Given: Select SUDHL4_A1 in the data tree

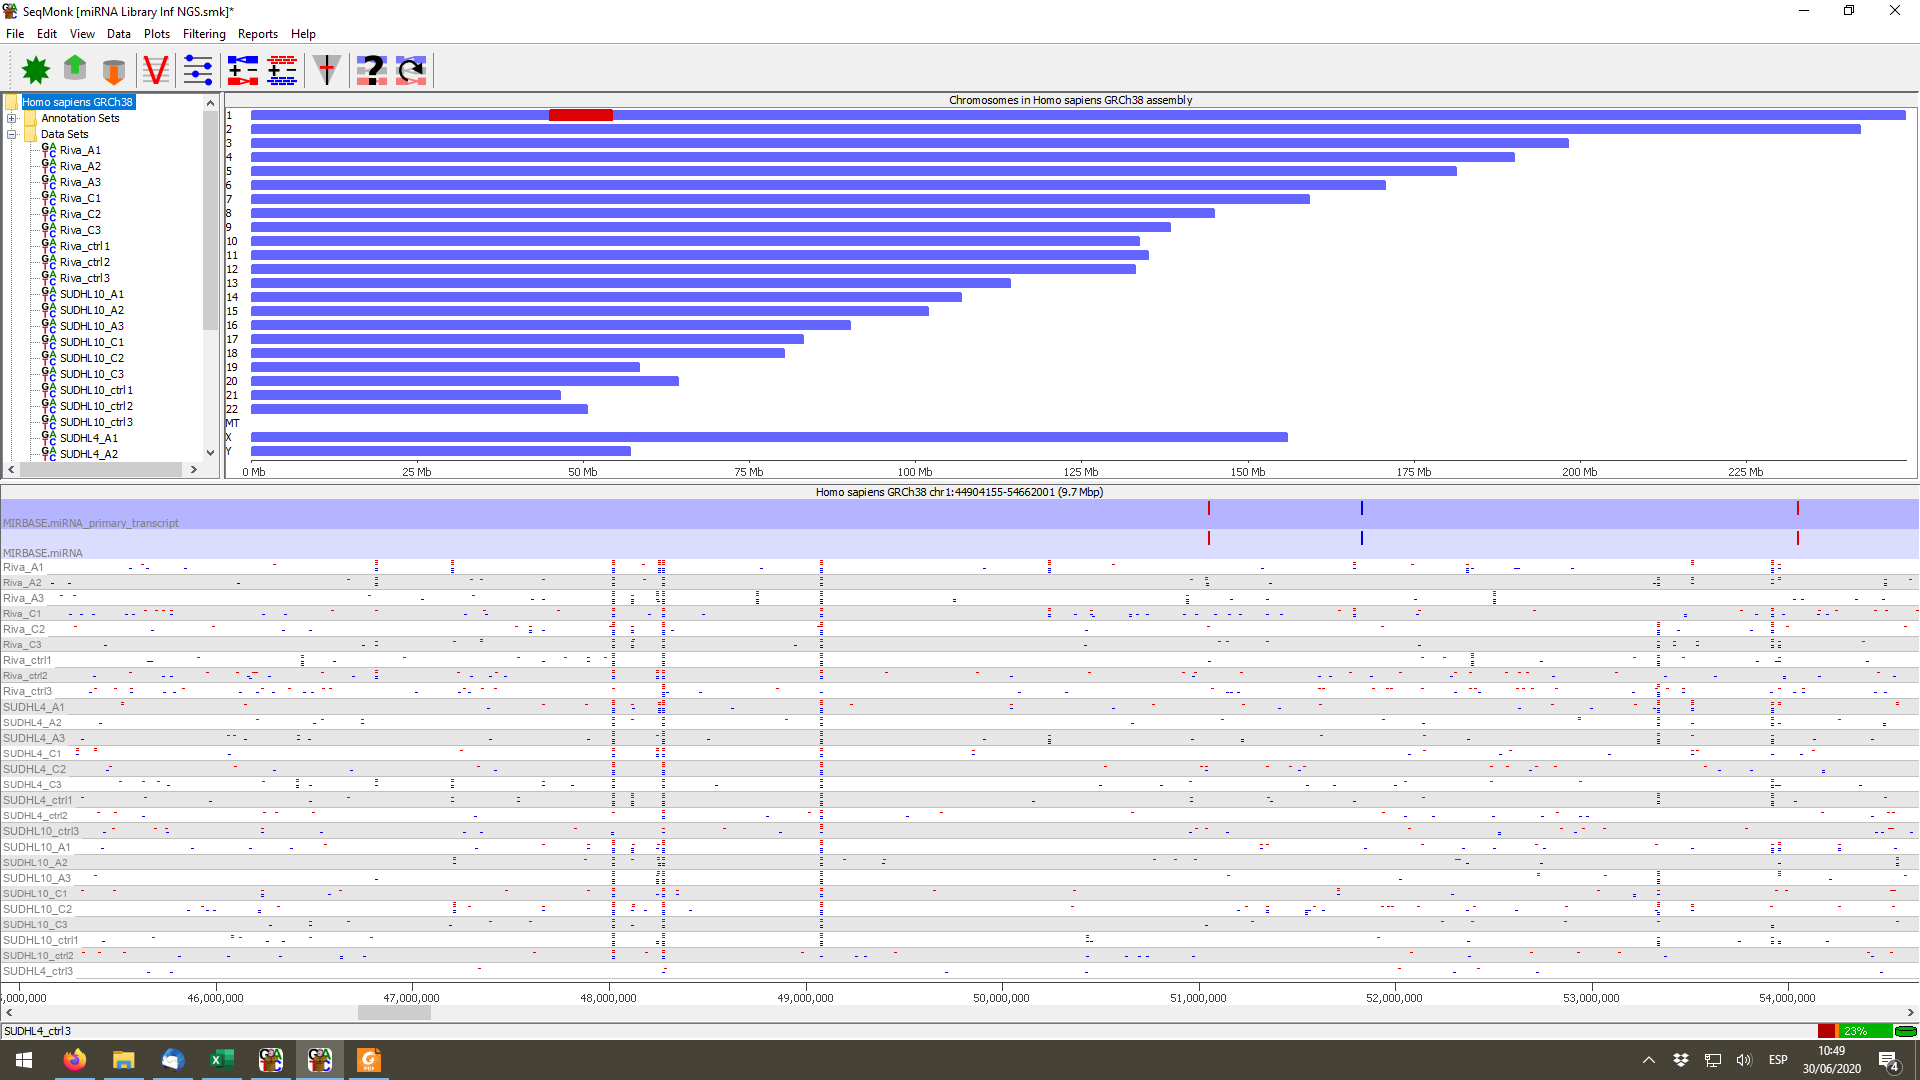Looking at the screenshot, I should (x=89, y=438).
